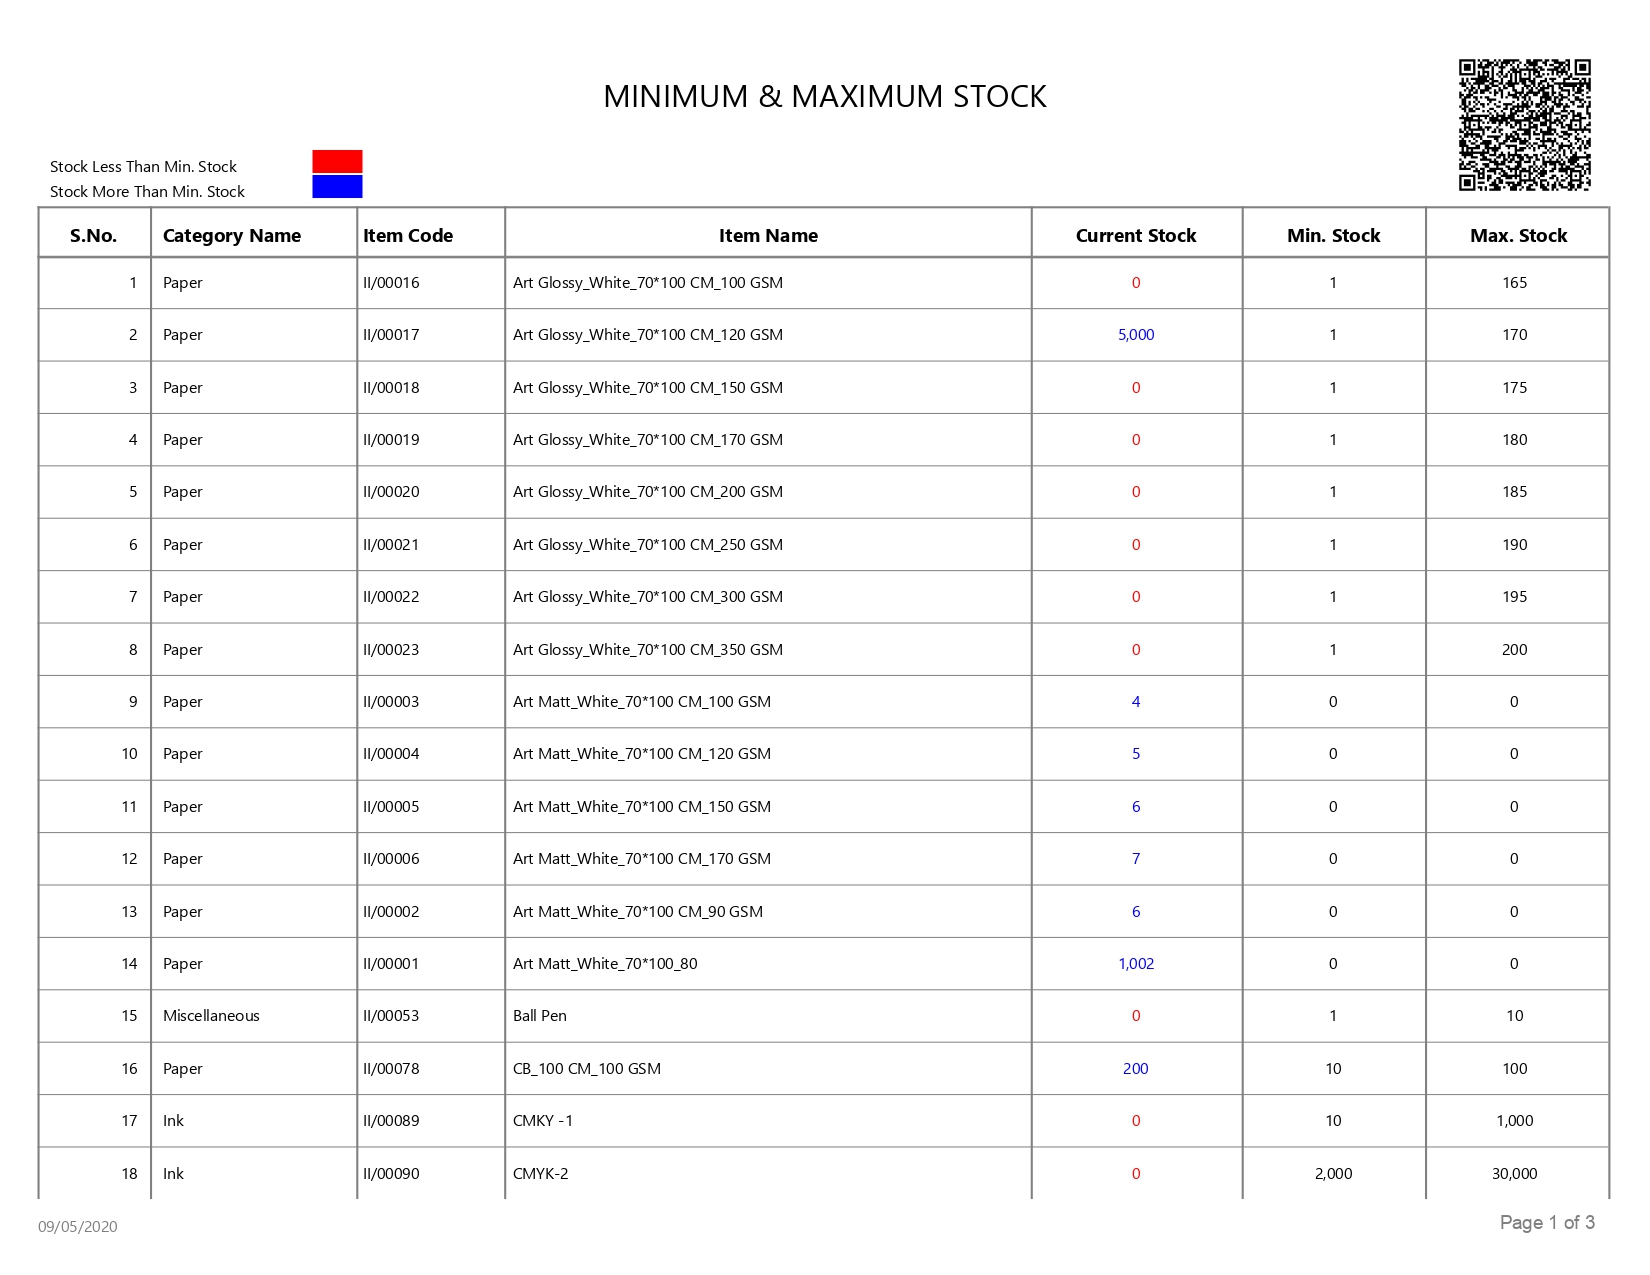Click the Category Name column header

232,236
